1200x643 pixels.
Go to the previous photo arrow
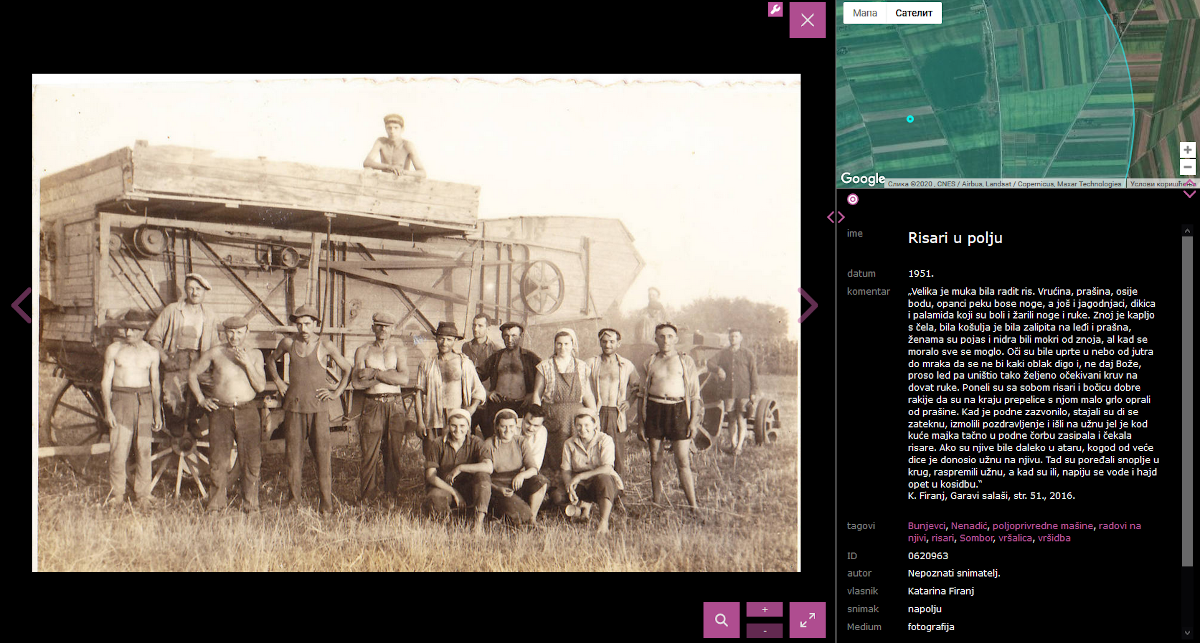(21, 305)
